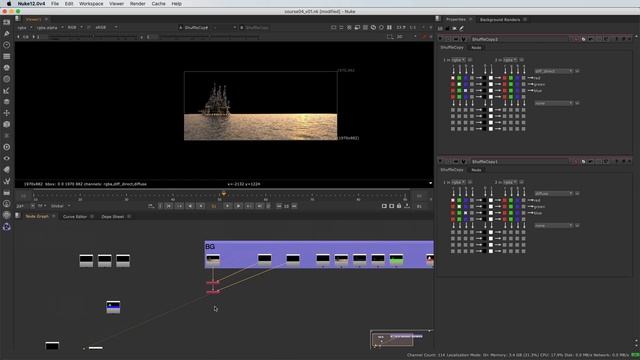Image resolution: width=640 pixels, height=360 pixels.
Task: Click the current frame number field
Action: point(213,206)
